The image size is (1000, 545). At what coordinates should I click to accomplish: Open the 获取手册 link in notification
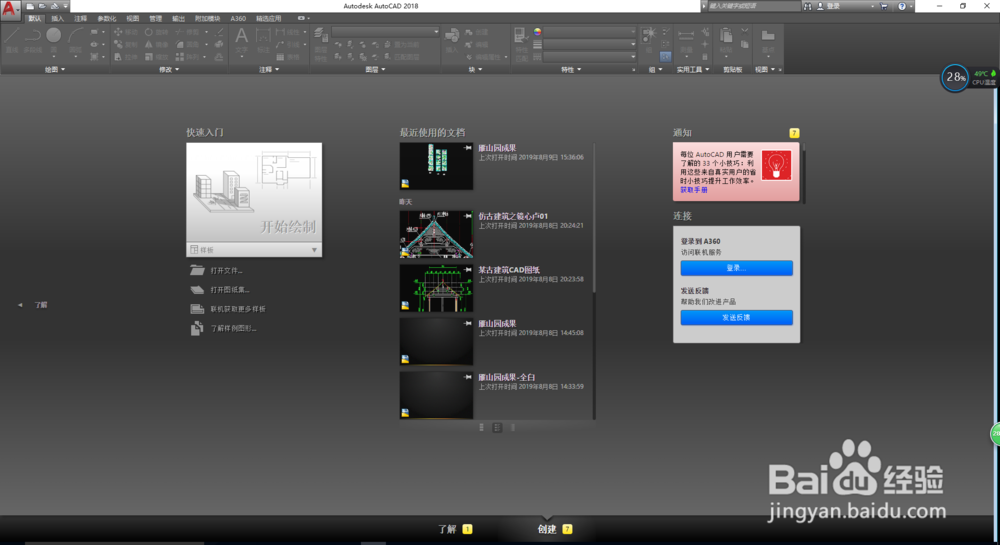(694, 190)
